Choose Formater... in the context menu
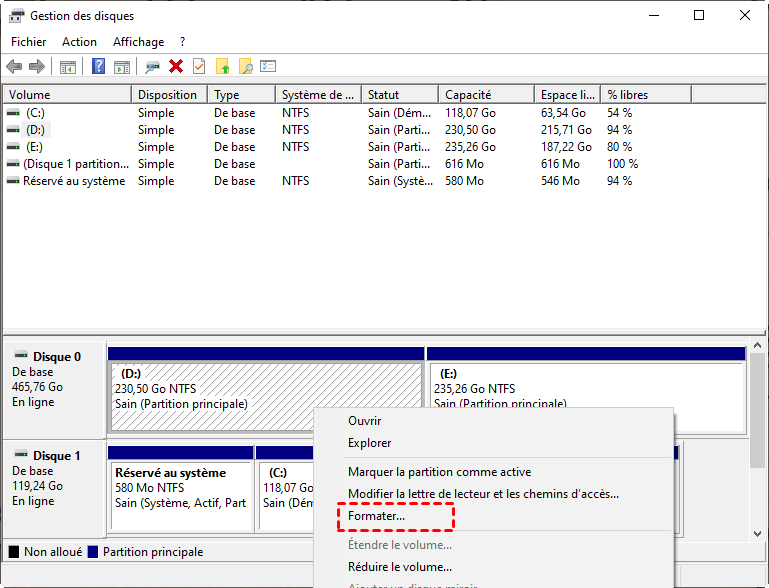The image size is (769, 588). coord(376,516)
